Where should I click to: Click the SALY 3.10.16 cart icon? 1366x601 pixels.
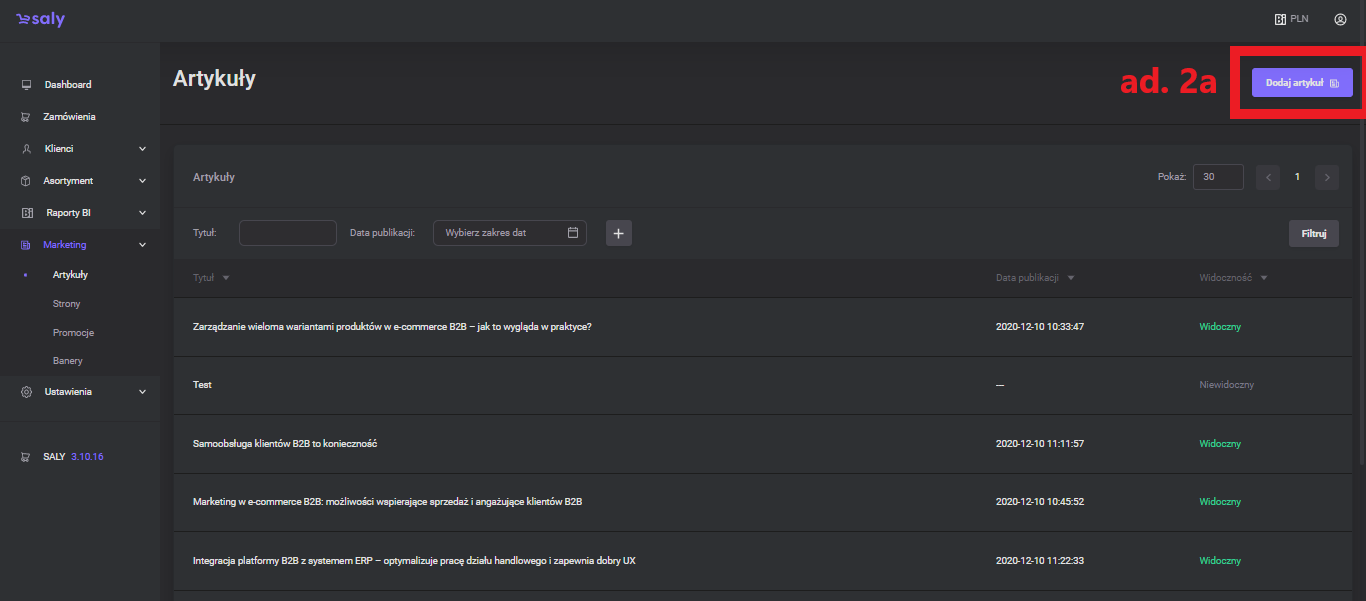click(x=26, y=457)
